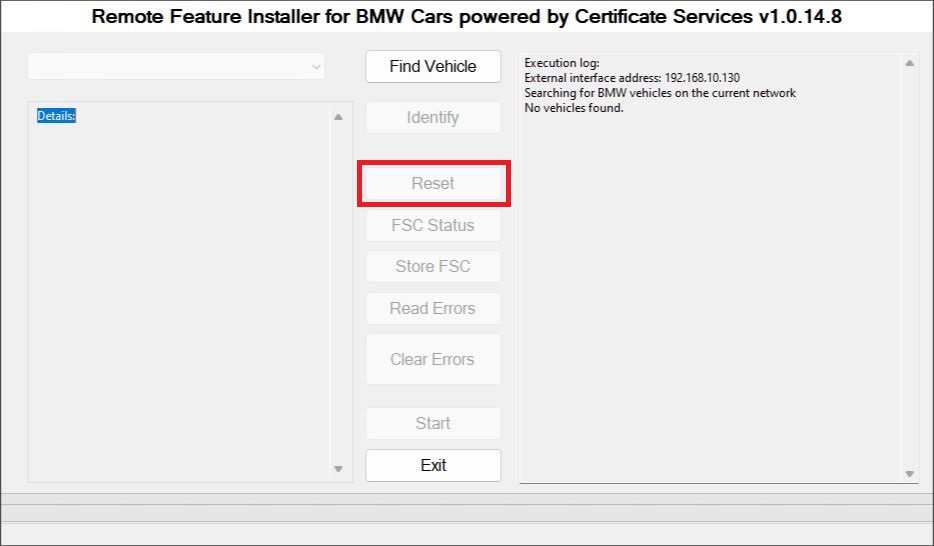
Task: Click the Read Errors button
Action: click(433, 308)
